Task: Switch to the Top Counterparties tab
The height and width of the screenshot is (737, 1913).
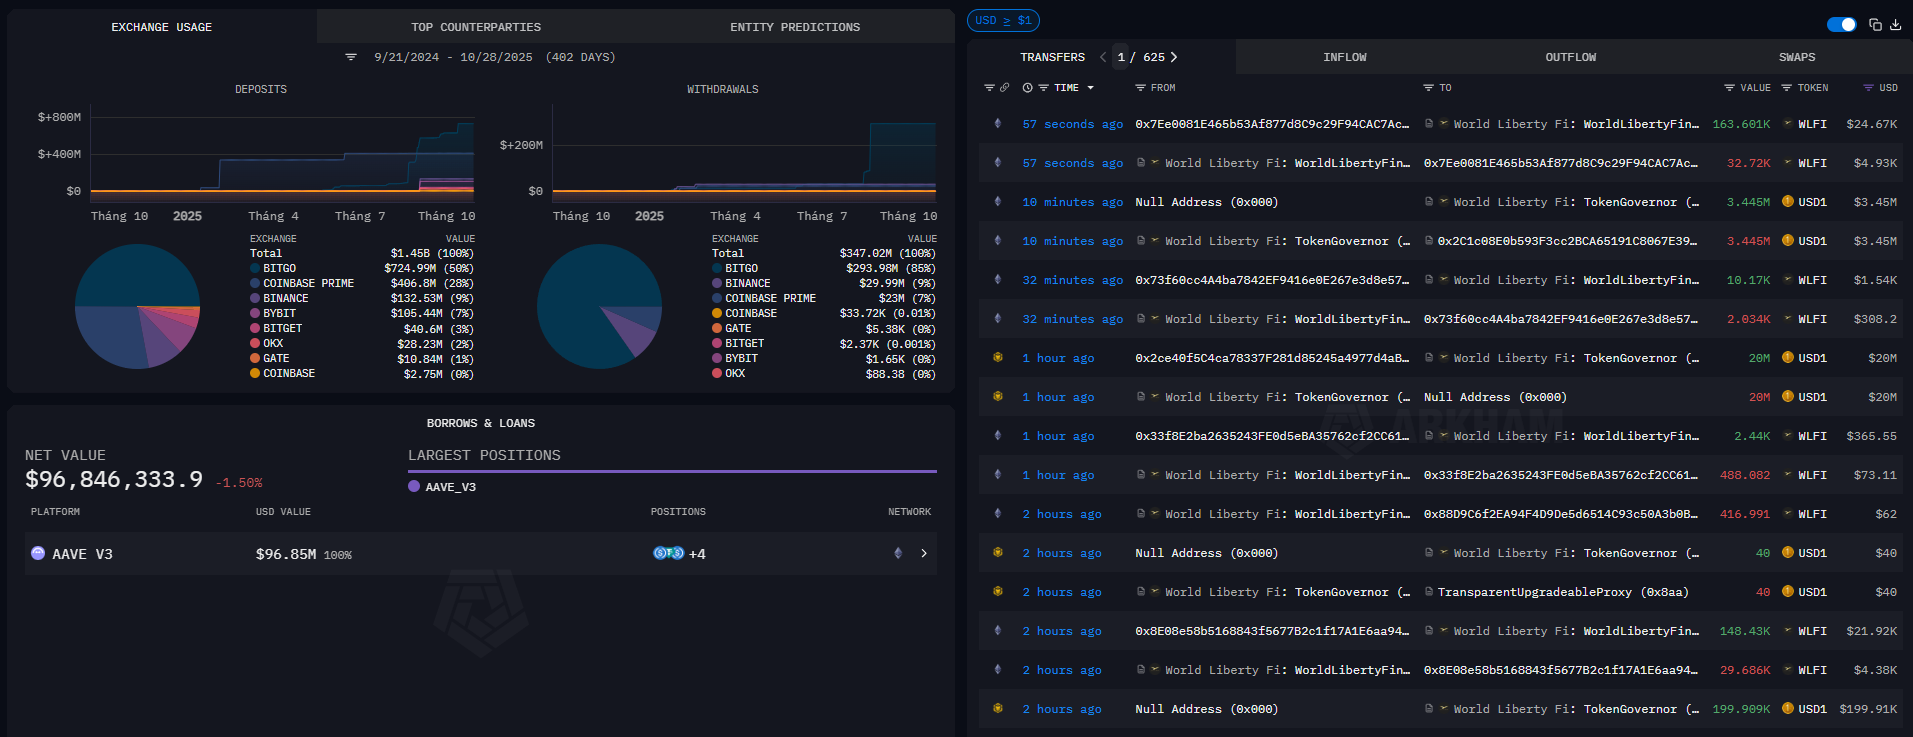Action: (x=475, y=27)
